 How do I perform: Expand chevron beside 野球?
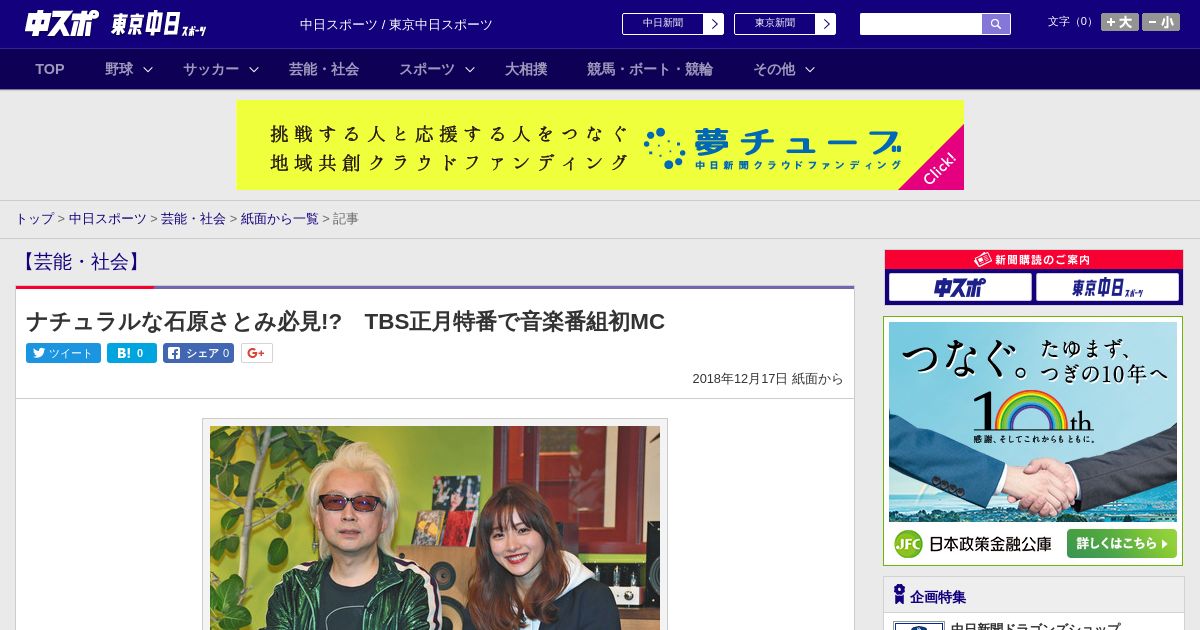click(148, 69)
